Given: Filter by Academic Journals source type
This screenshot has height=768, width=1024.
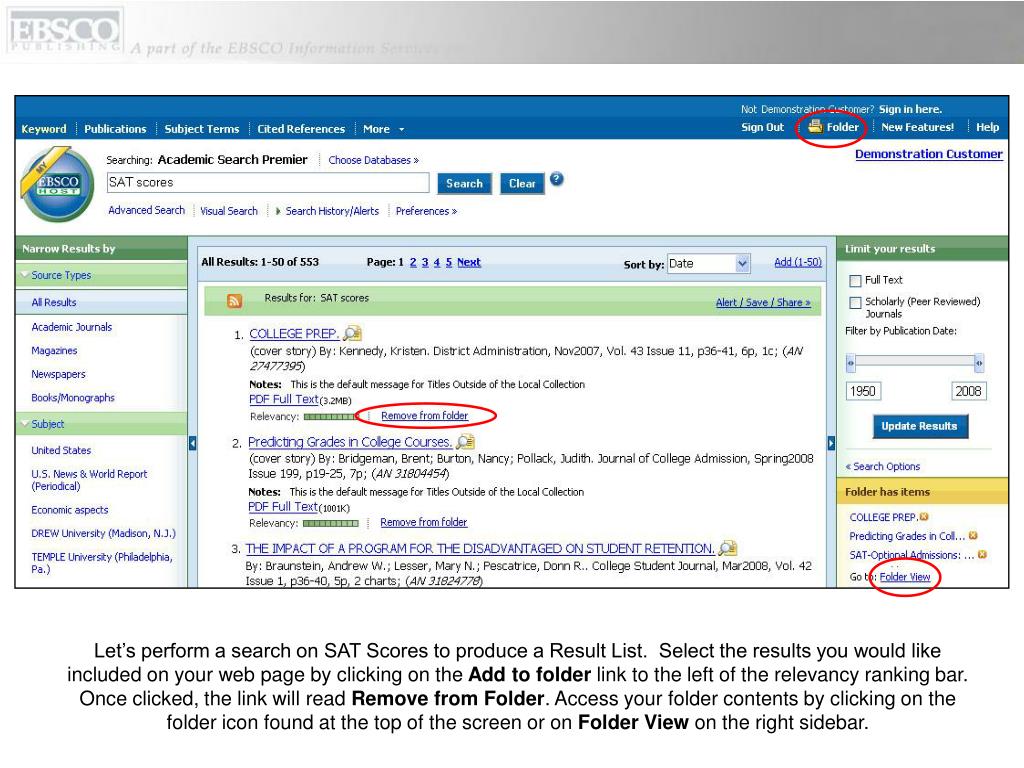Looking at the screenshot, I should pos(72,327).
